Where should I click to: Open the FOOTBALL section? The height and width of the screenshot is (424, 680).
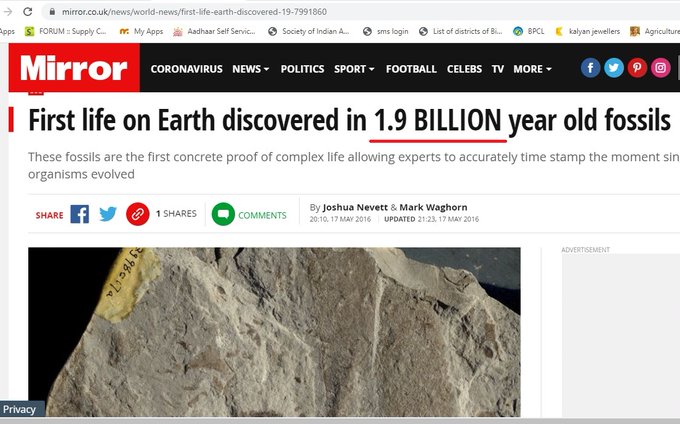pos(411,69)
